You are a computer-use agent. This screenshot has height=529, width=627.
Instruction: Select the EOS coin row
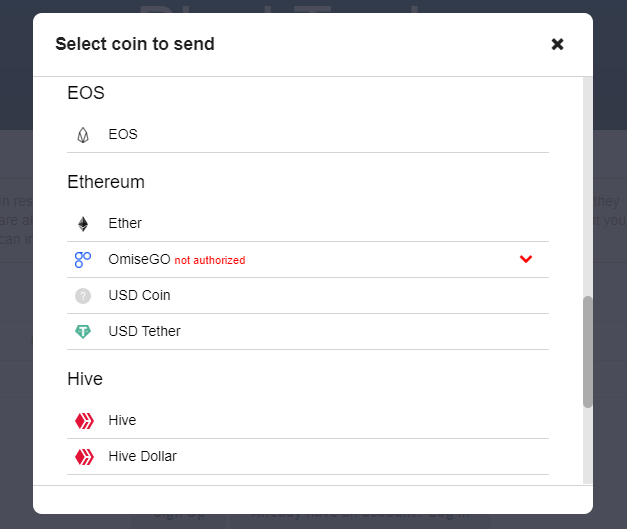pyautogui.click(x=308, y=135)
